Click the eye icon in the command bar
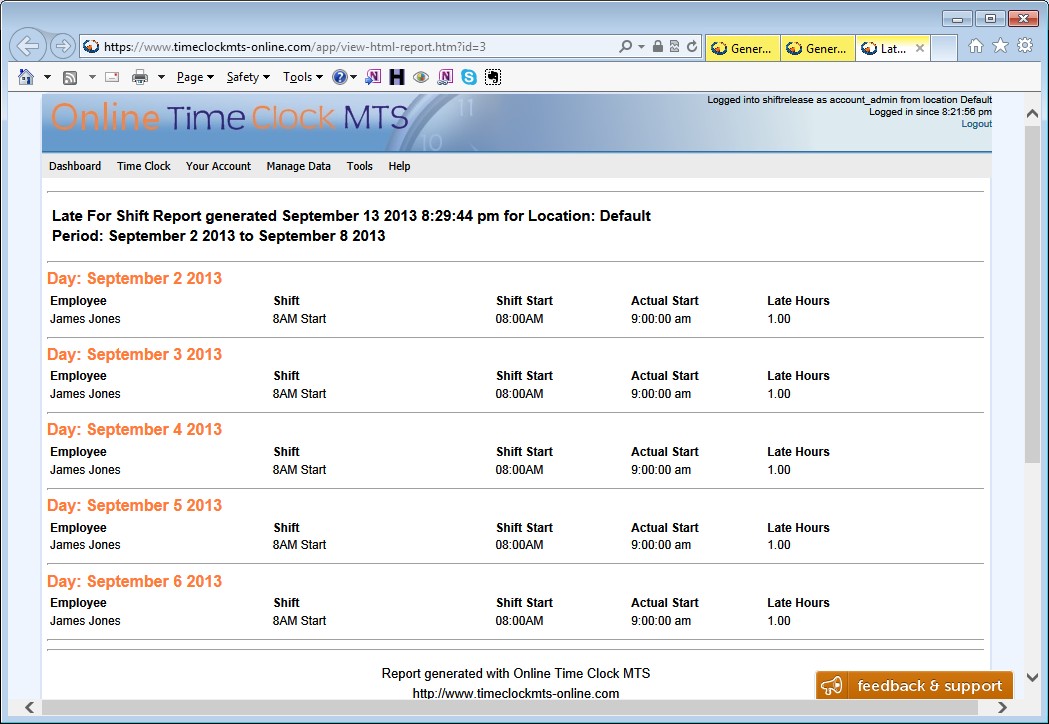The height and width of the screenshot is (724, 1049). [x=421, y=77]
